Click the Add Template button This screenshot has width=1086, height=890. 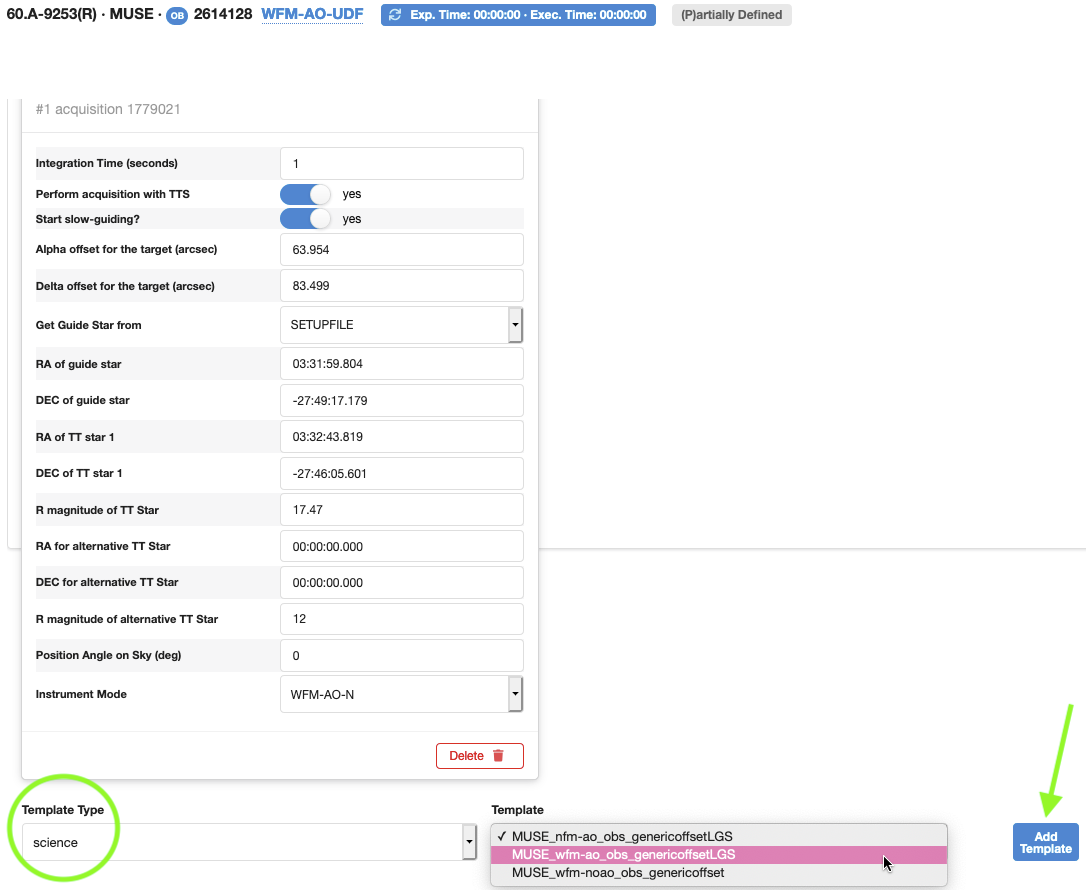[x=1046, y=842]
